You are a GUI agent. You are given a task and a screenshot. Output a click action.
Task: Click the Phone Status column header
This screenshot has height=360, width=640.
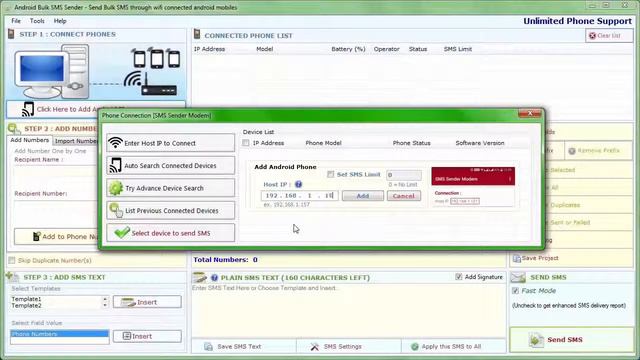[411, 143]
